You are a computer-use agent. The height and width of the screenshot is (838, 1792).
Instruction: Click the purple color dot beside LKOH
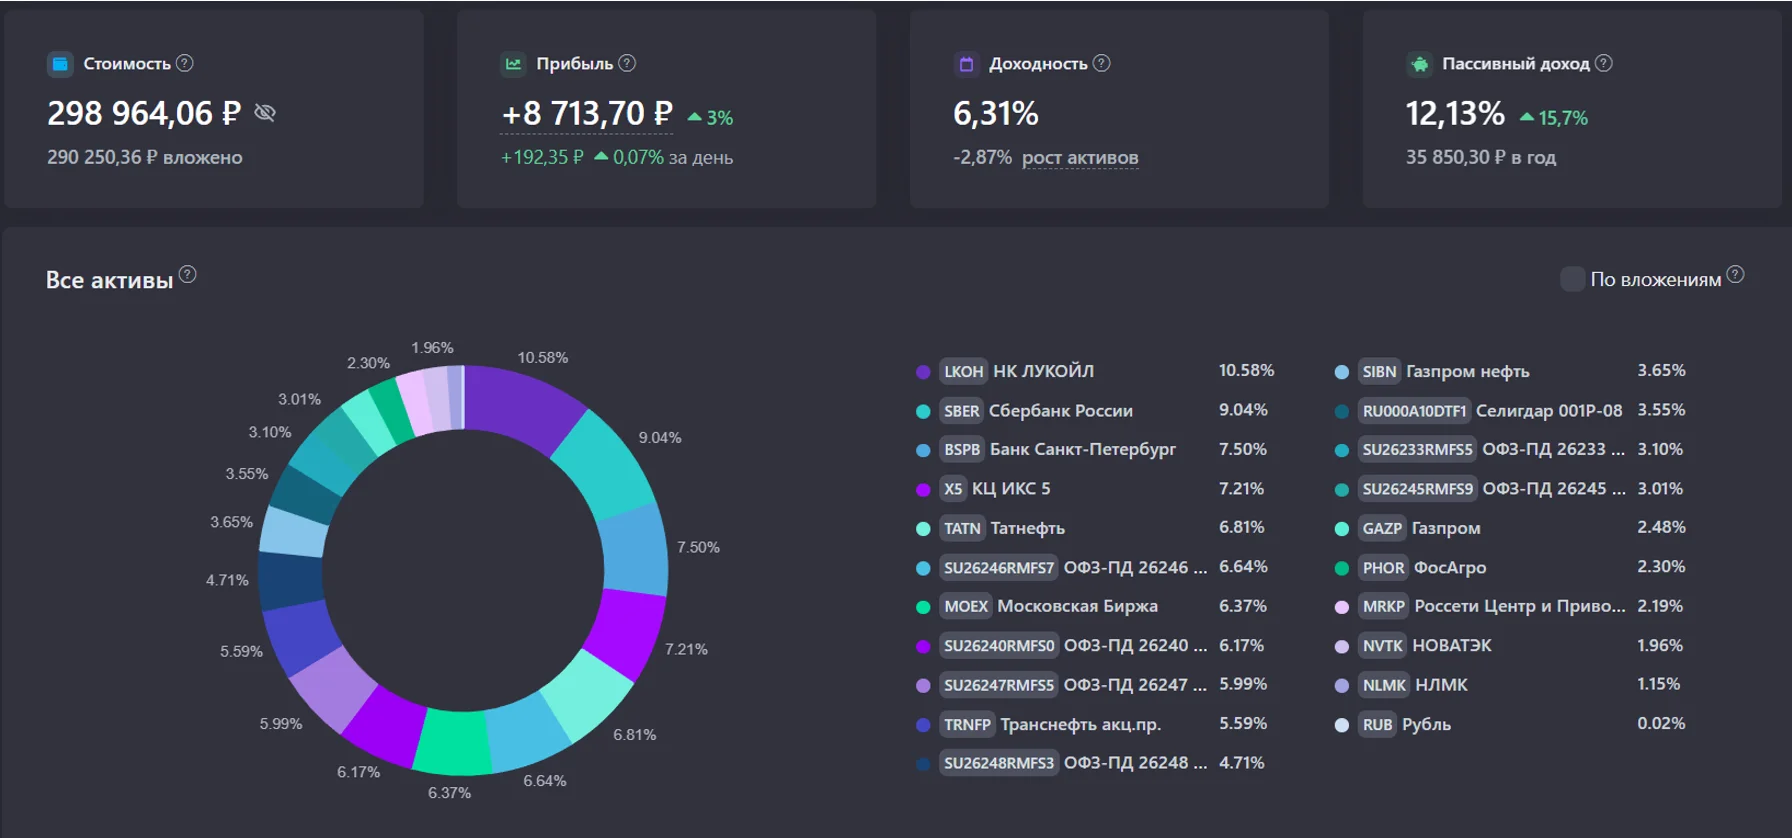(x=923, y=372)
